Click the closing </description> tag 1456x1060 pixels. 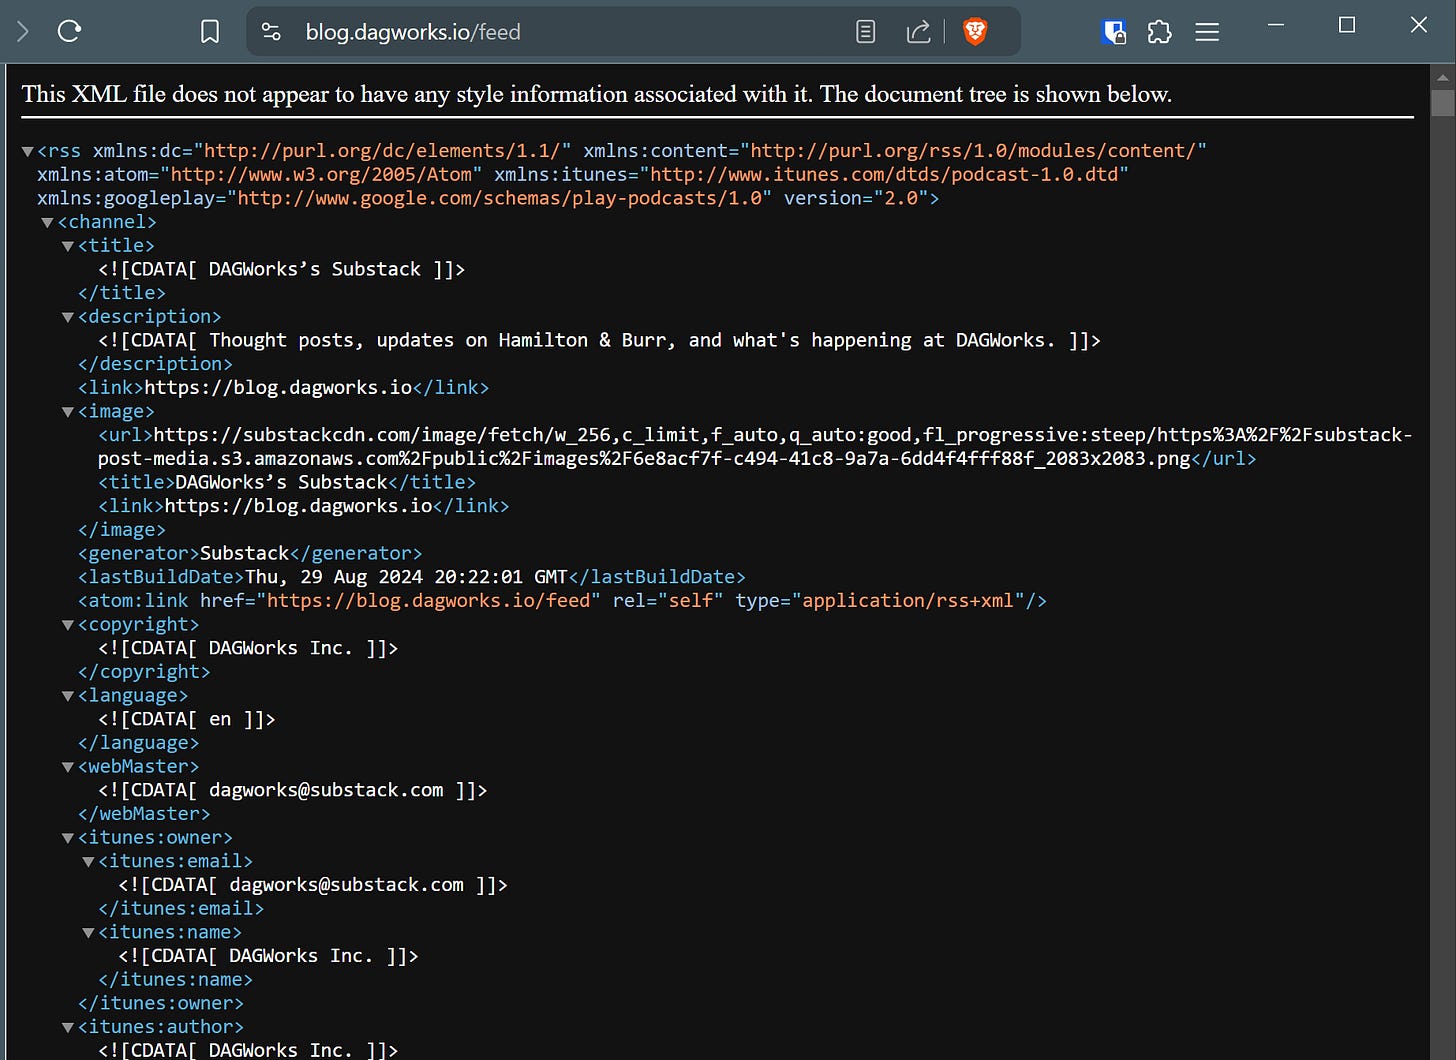155,364
